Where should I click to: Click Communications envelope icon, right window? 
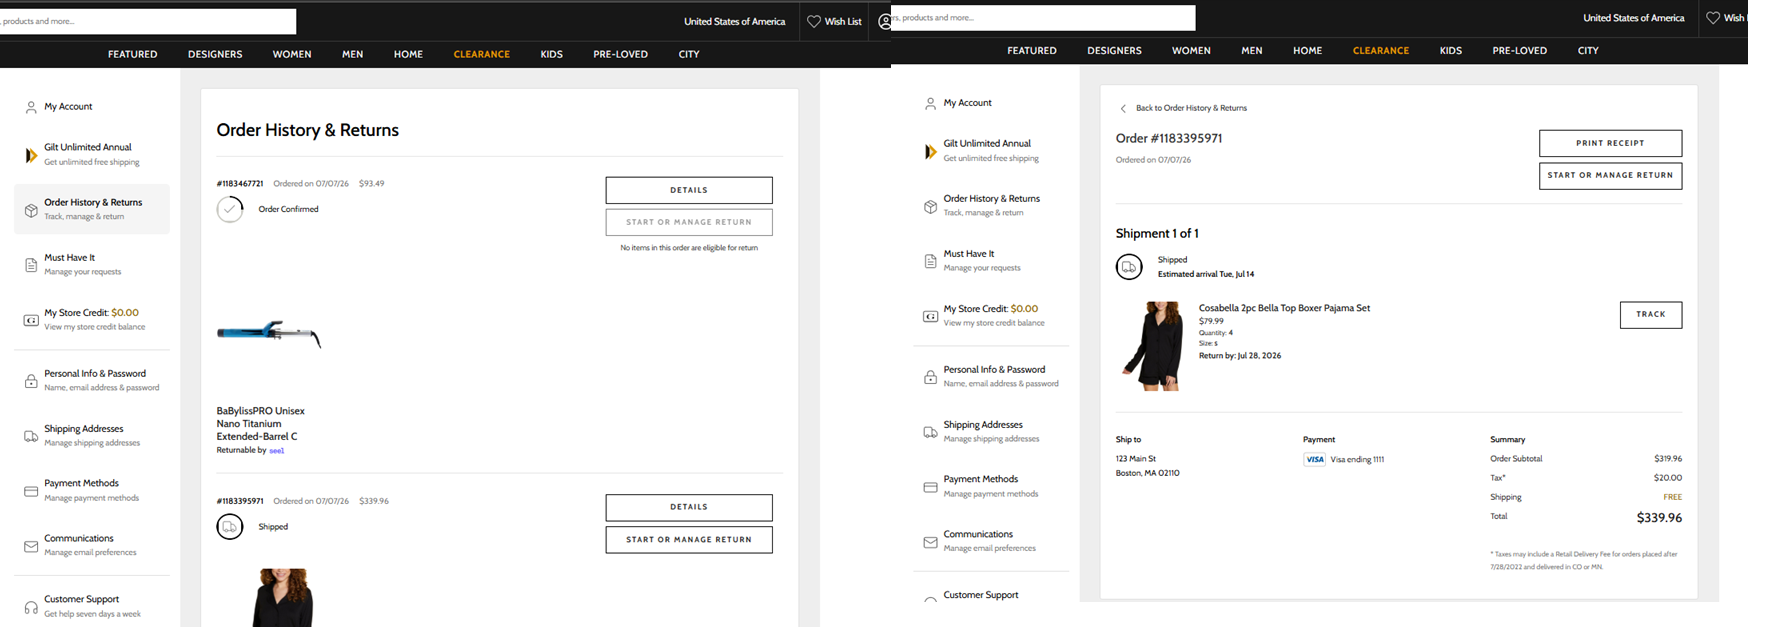(930, 542)
